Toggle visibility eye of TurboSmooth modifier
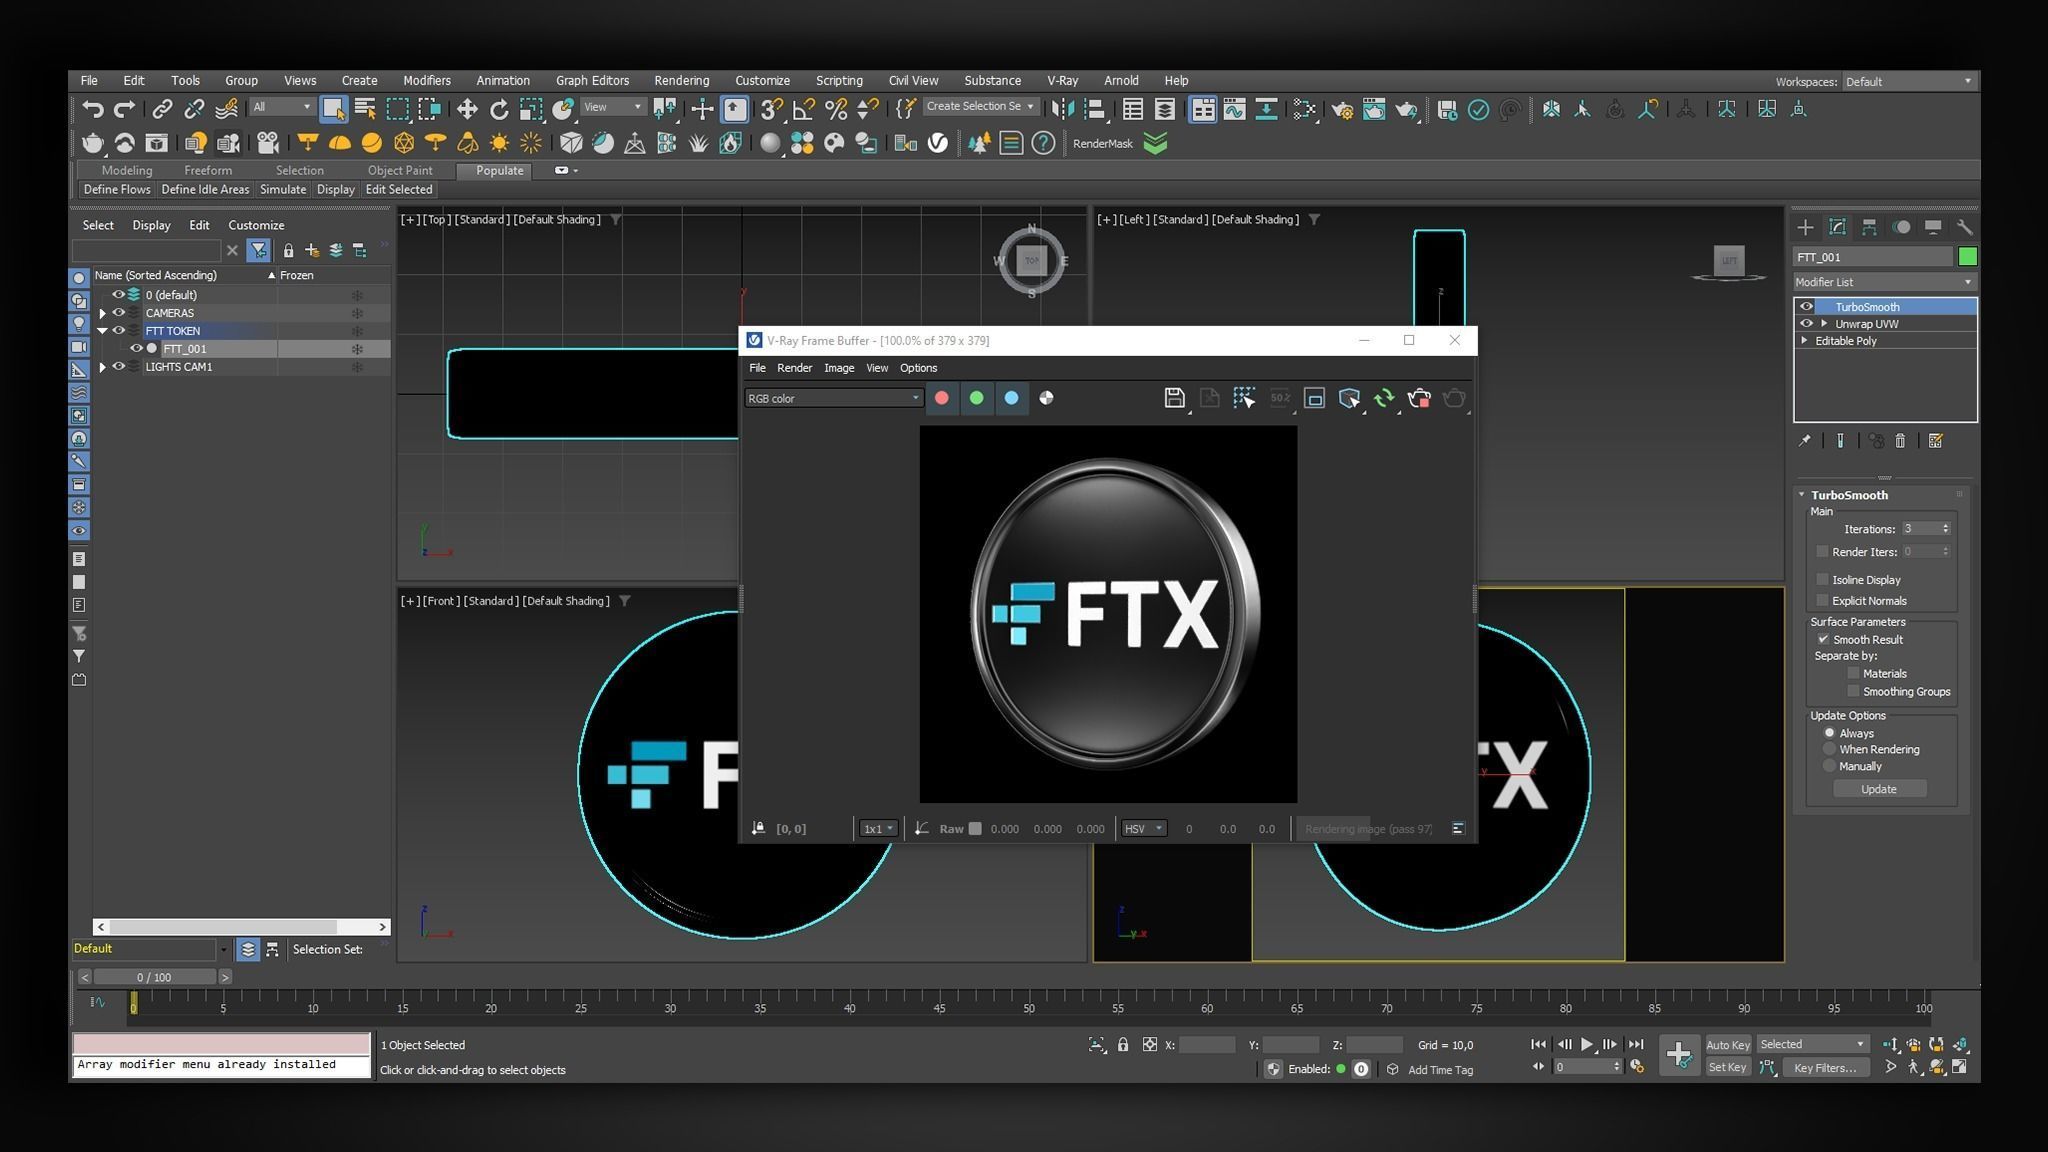2048x1152 pixels. click(1806, 307)
